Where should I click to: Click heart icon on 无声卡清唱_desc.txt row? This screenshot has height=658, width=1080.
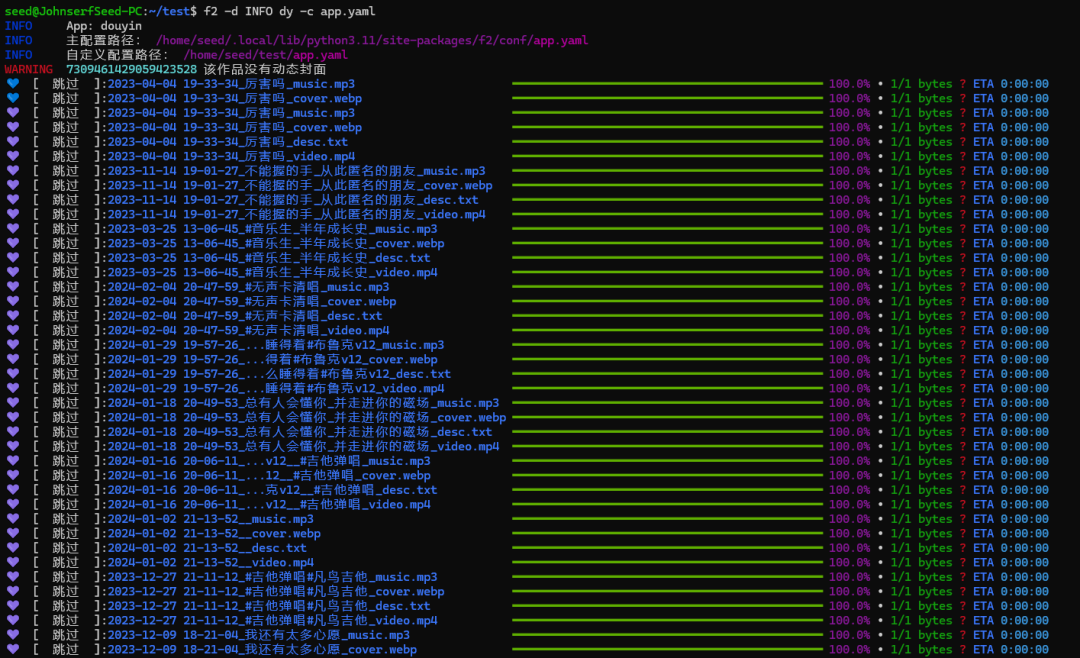[13, 316]
